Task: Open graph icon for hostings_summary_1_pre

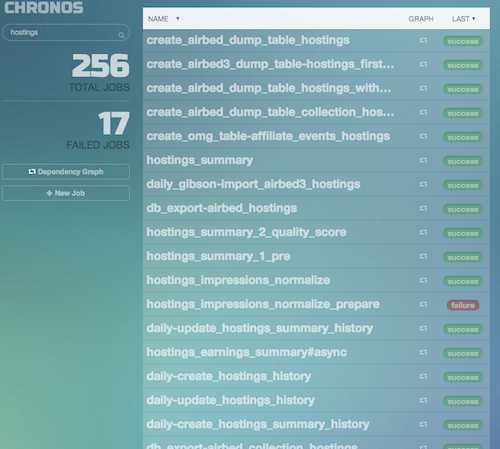Action: pyautogui.click(x=423, y=256)
